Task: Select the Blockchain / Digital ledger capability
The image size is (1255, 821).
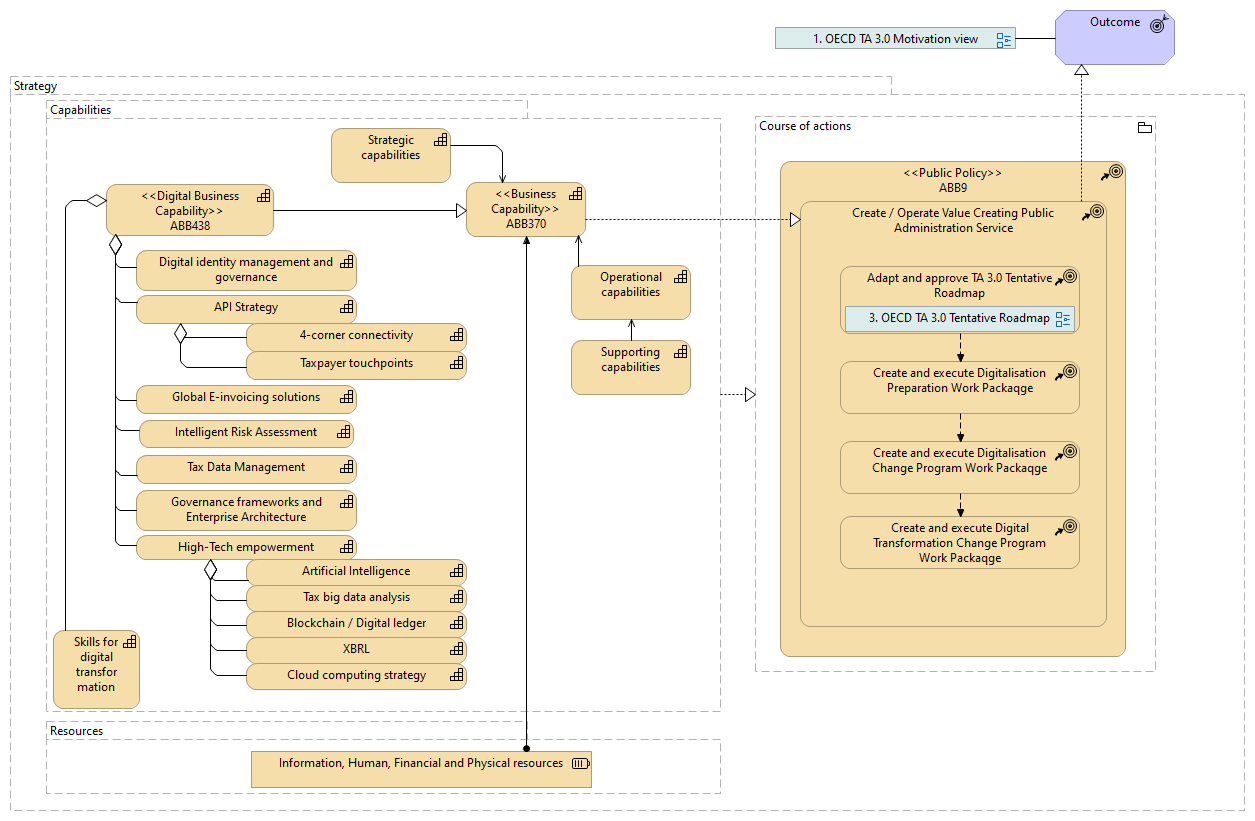Action: click(356, 624)
